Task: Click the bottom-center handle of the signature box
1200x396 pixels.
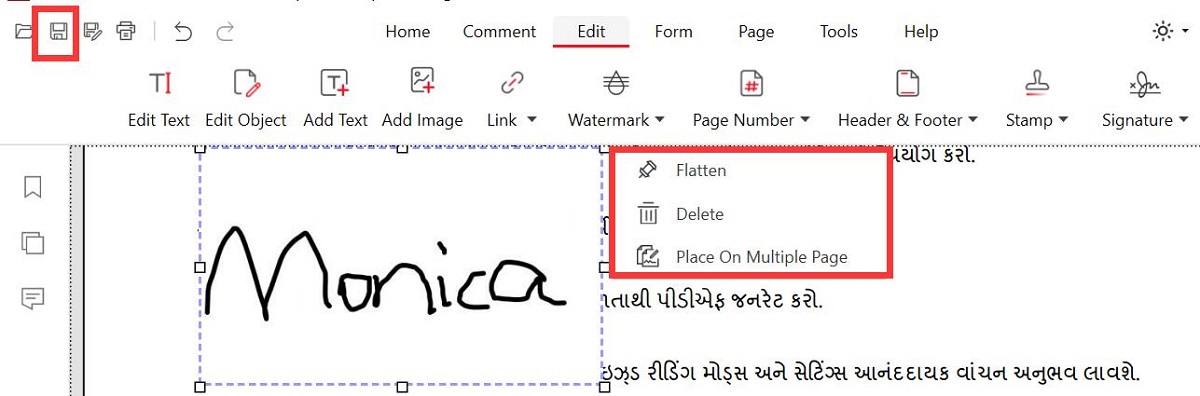Action: pos(401,386)
